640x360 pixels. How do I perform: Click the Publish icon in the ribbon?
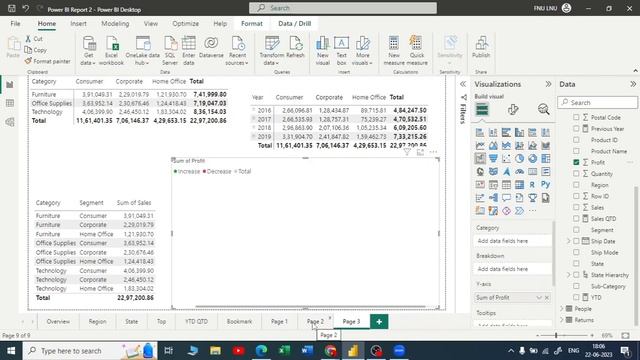click(481, 47)
